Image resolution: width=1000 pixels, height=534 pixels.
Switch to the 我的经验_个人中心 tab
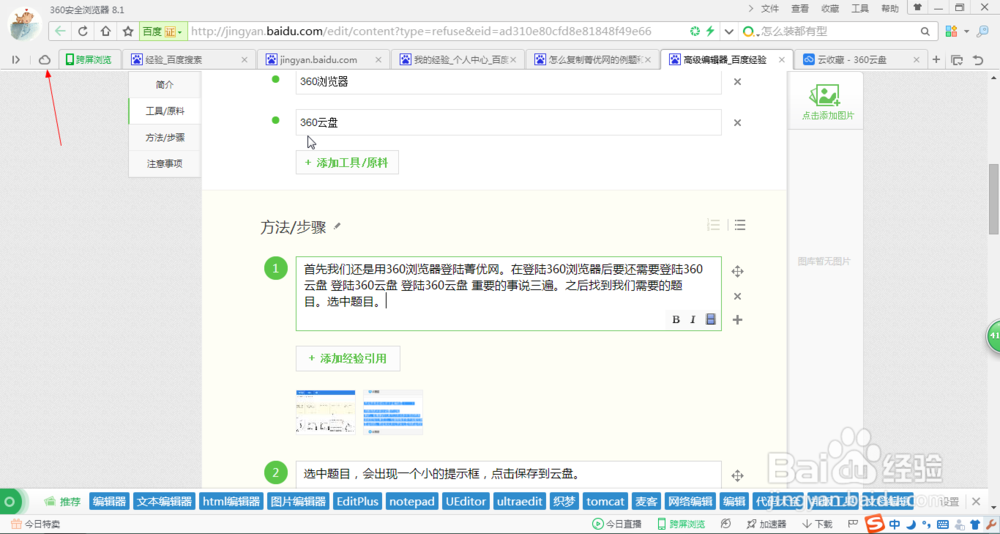(x=458, y=60)
